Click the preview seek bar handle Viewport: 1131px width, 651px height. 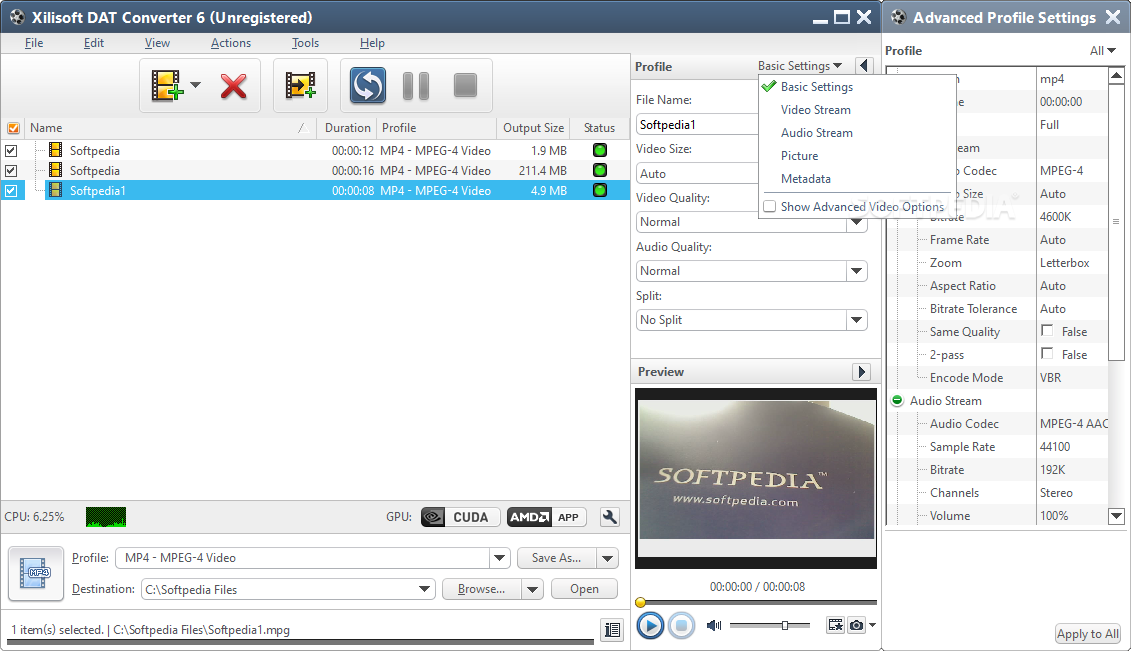click(x=640, y=602)
